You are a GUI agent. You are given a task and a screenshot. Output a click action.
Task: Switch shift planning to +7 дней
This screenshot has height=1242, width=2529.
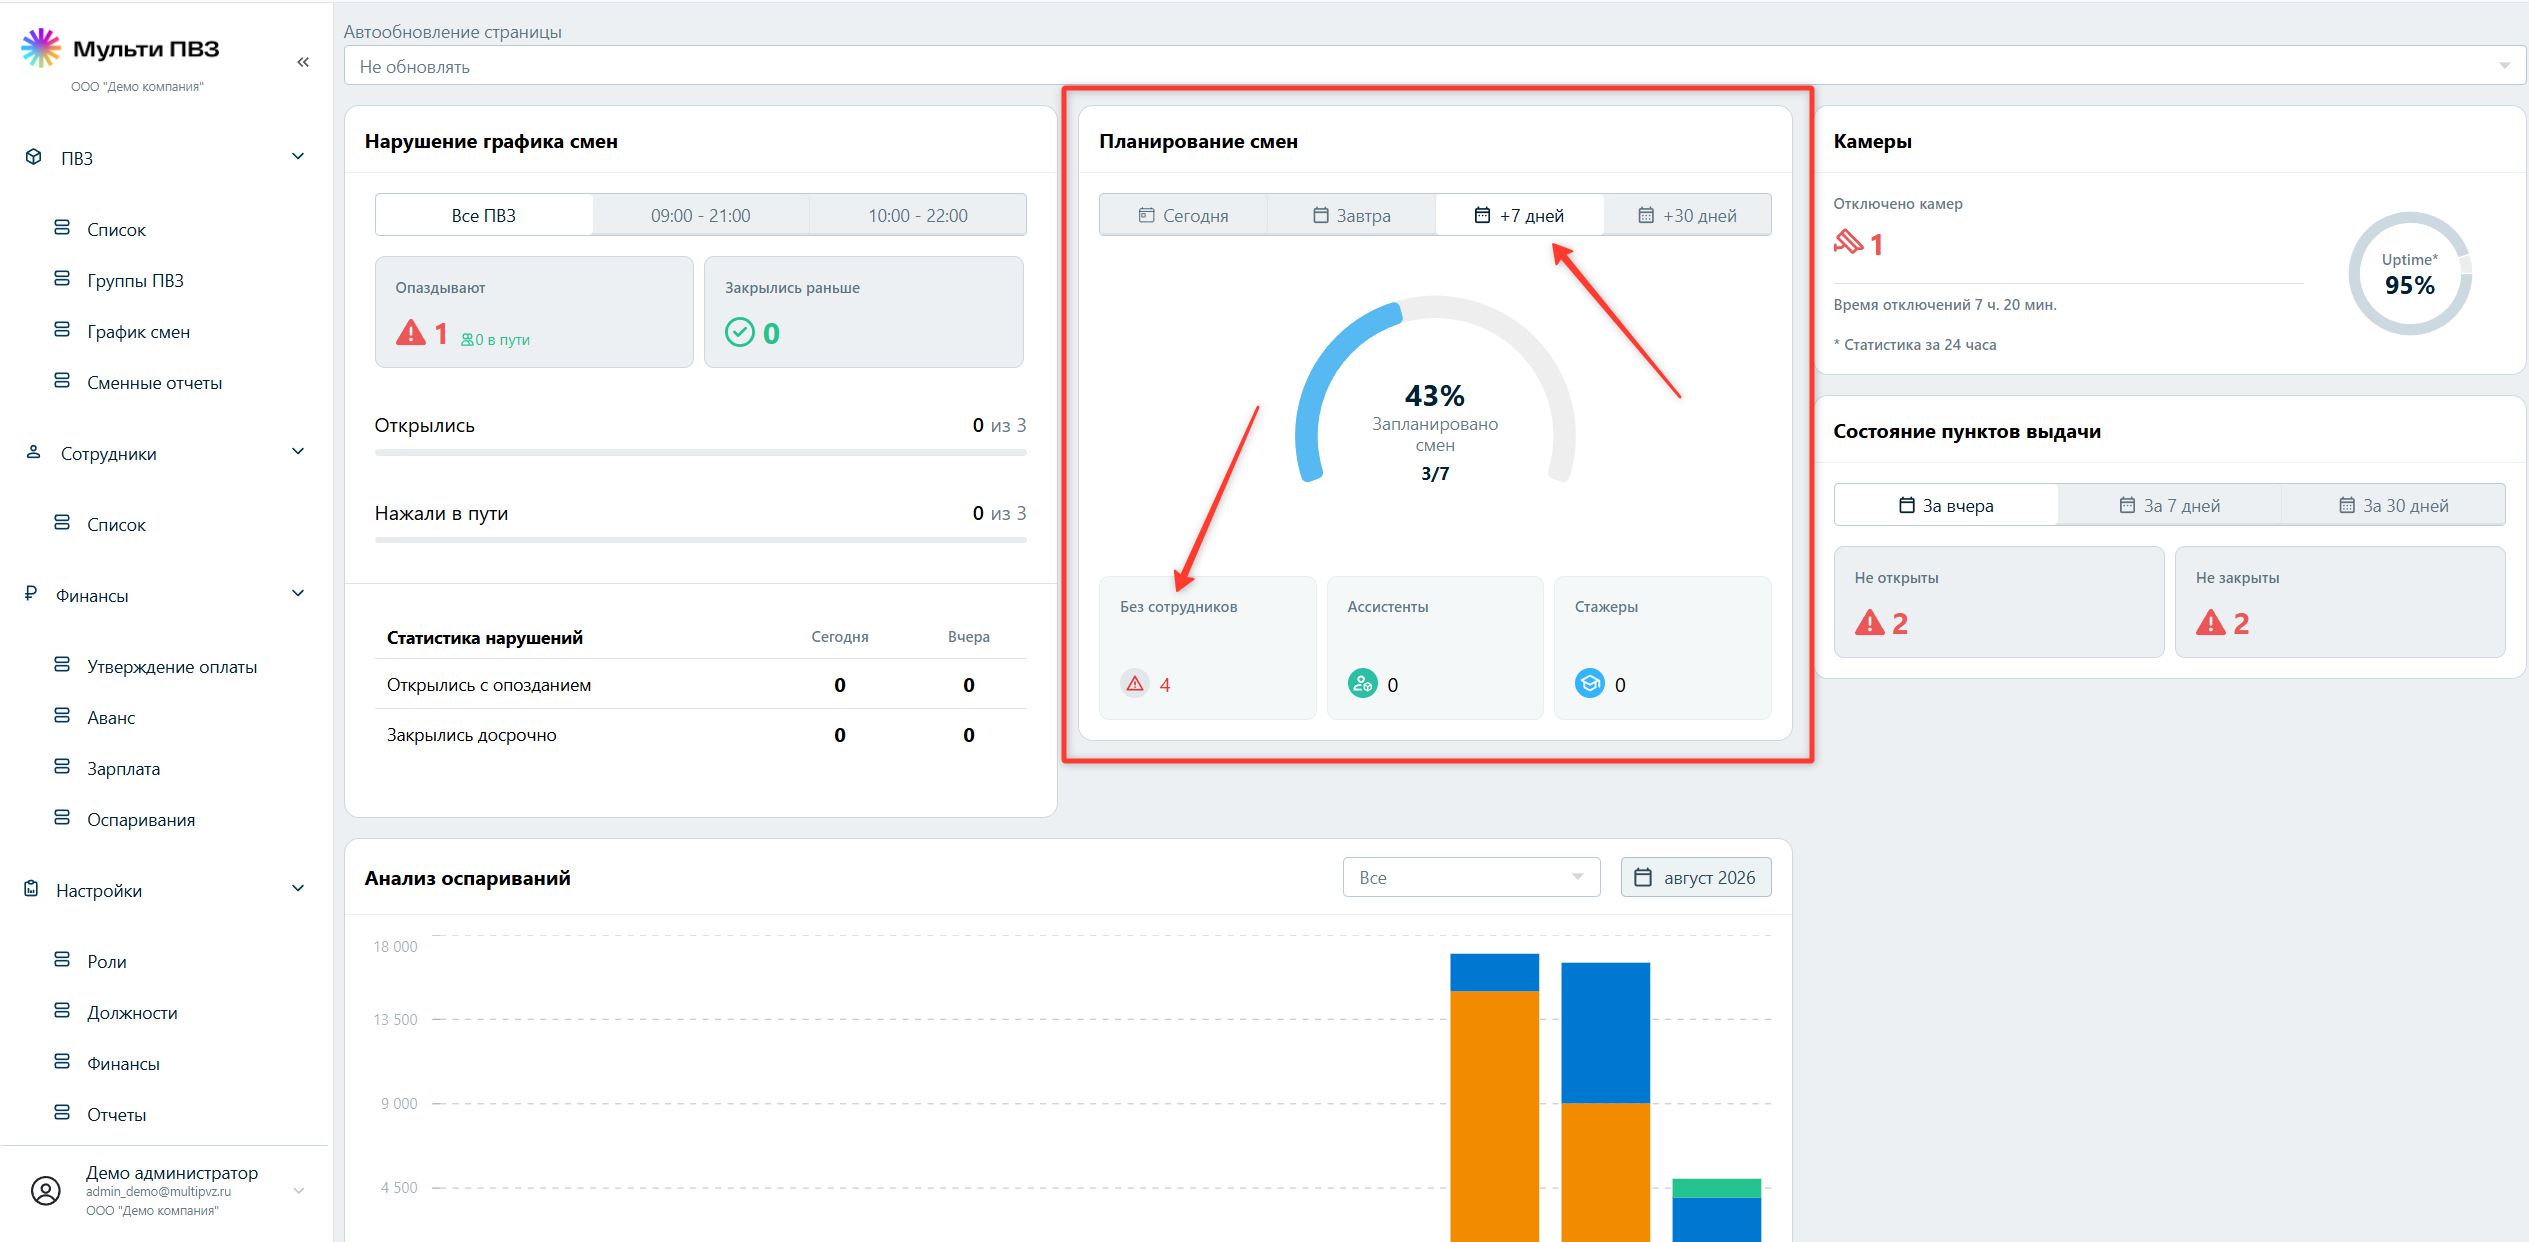pyautogui.click(x=1520, y=215)
